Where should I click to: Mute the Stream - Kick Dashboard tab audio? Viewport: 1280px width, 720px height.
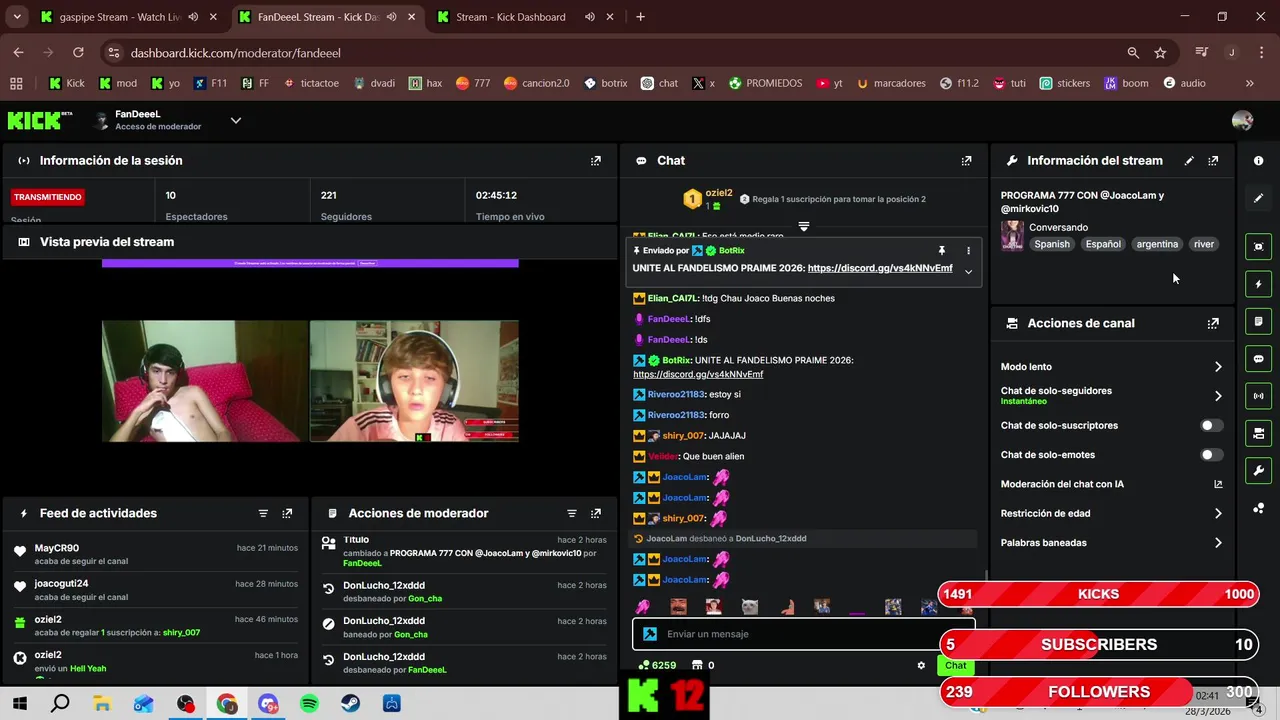(x=590, y=17)
